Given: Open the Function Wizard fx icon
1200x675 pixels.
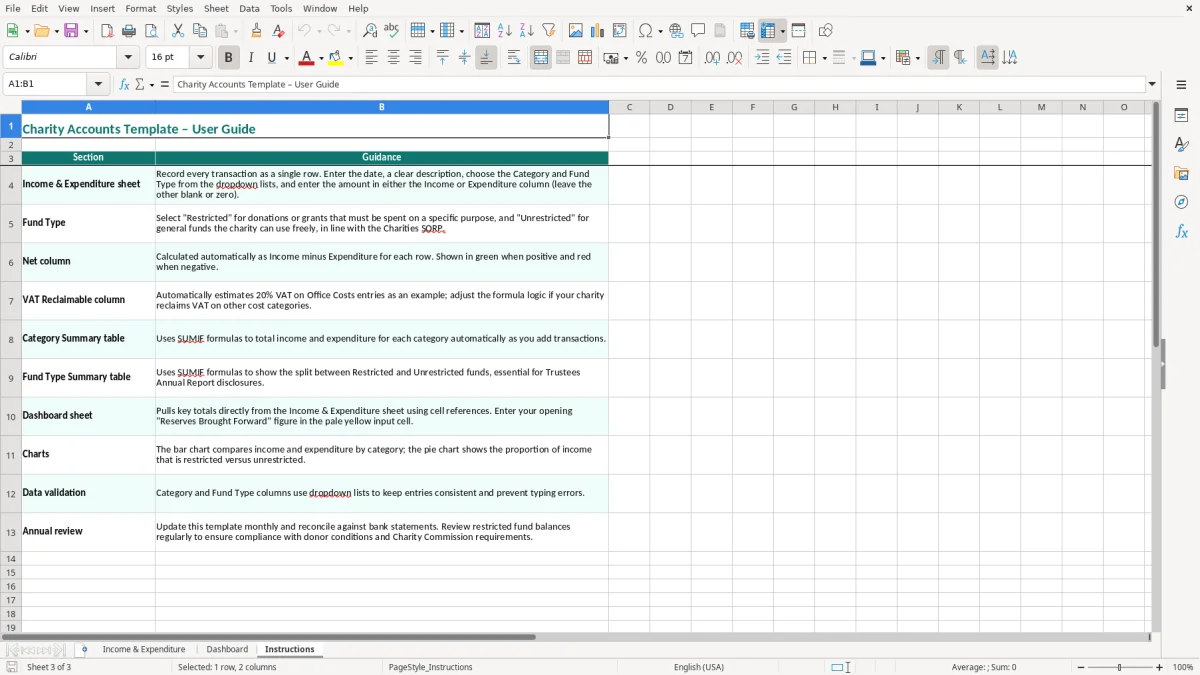Looking at the screenshot, I should pos(124,84).
